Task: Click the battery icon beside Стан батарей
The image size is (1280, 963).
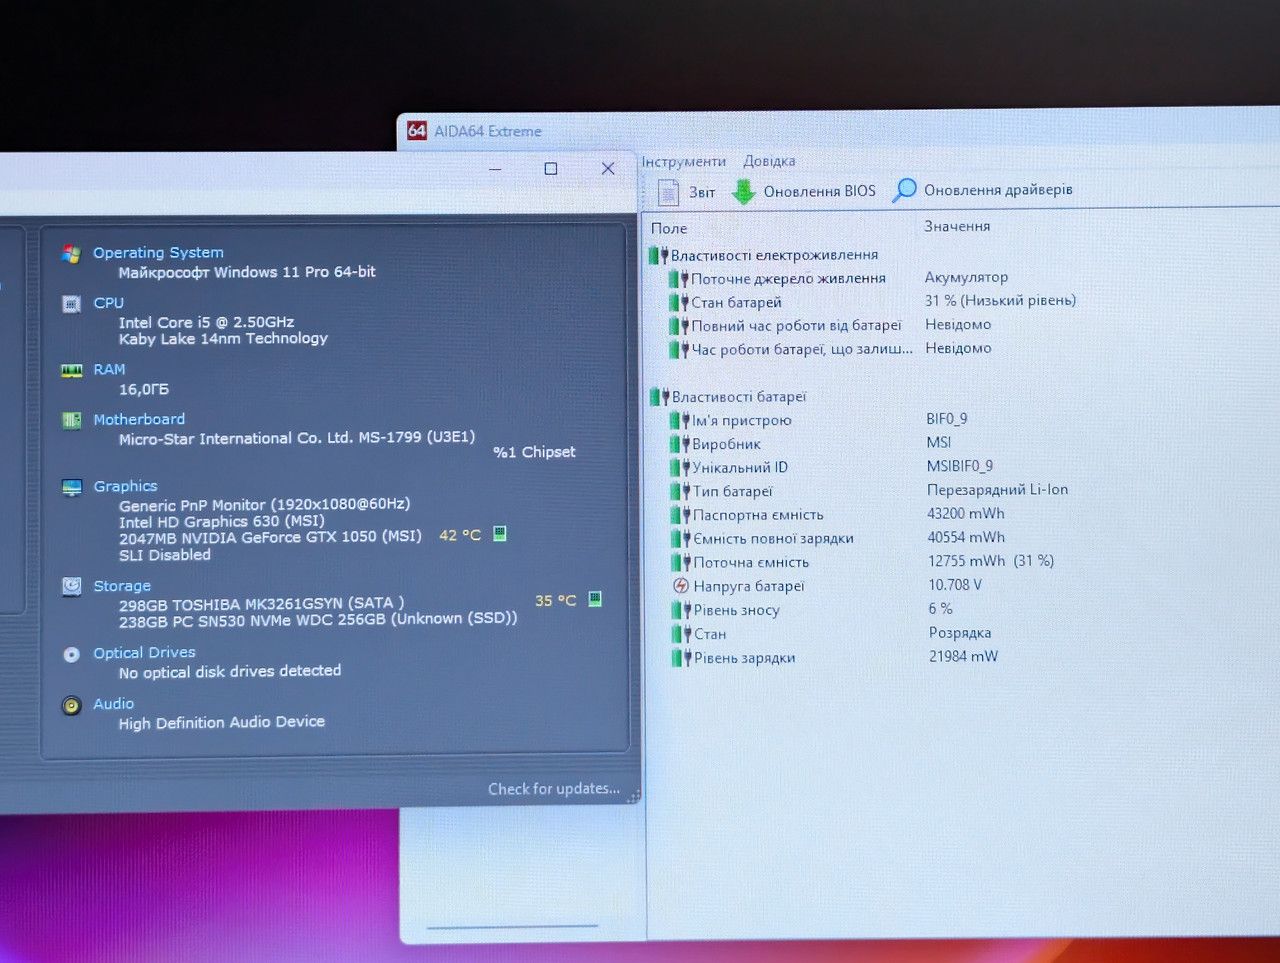Action: tap(680, 302)
